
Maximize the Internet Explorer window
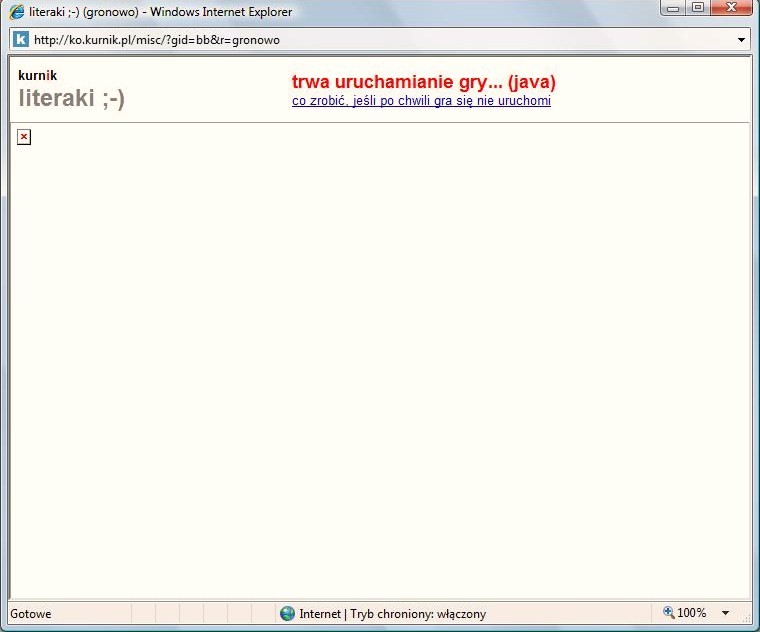pyautogui.click(x=697, y=8)
